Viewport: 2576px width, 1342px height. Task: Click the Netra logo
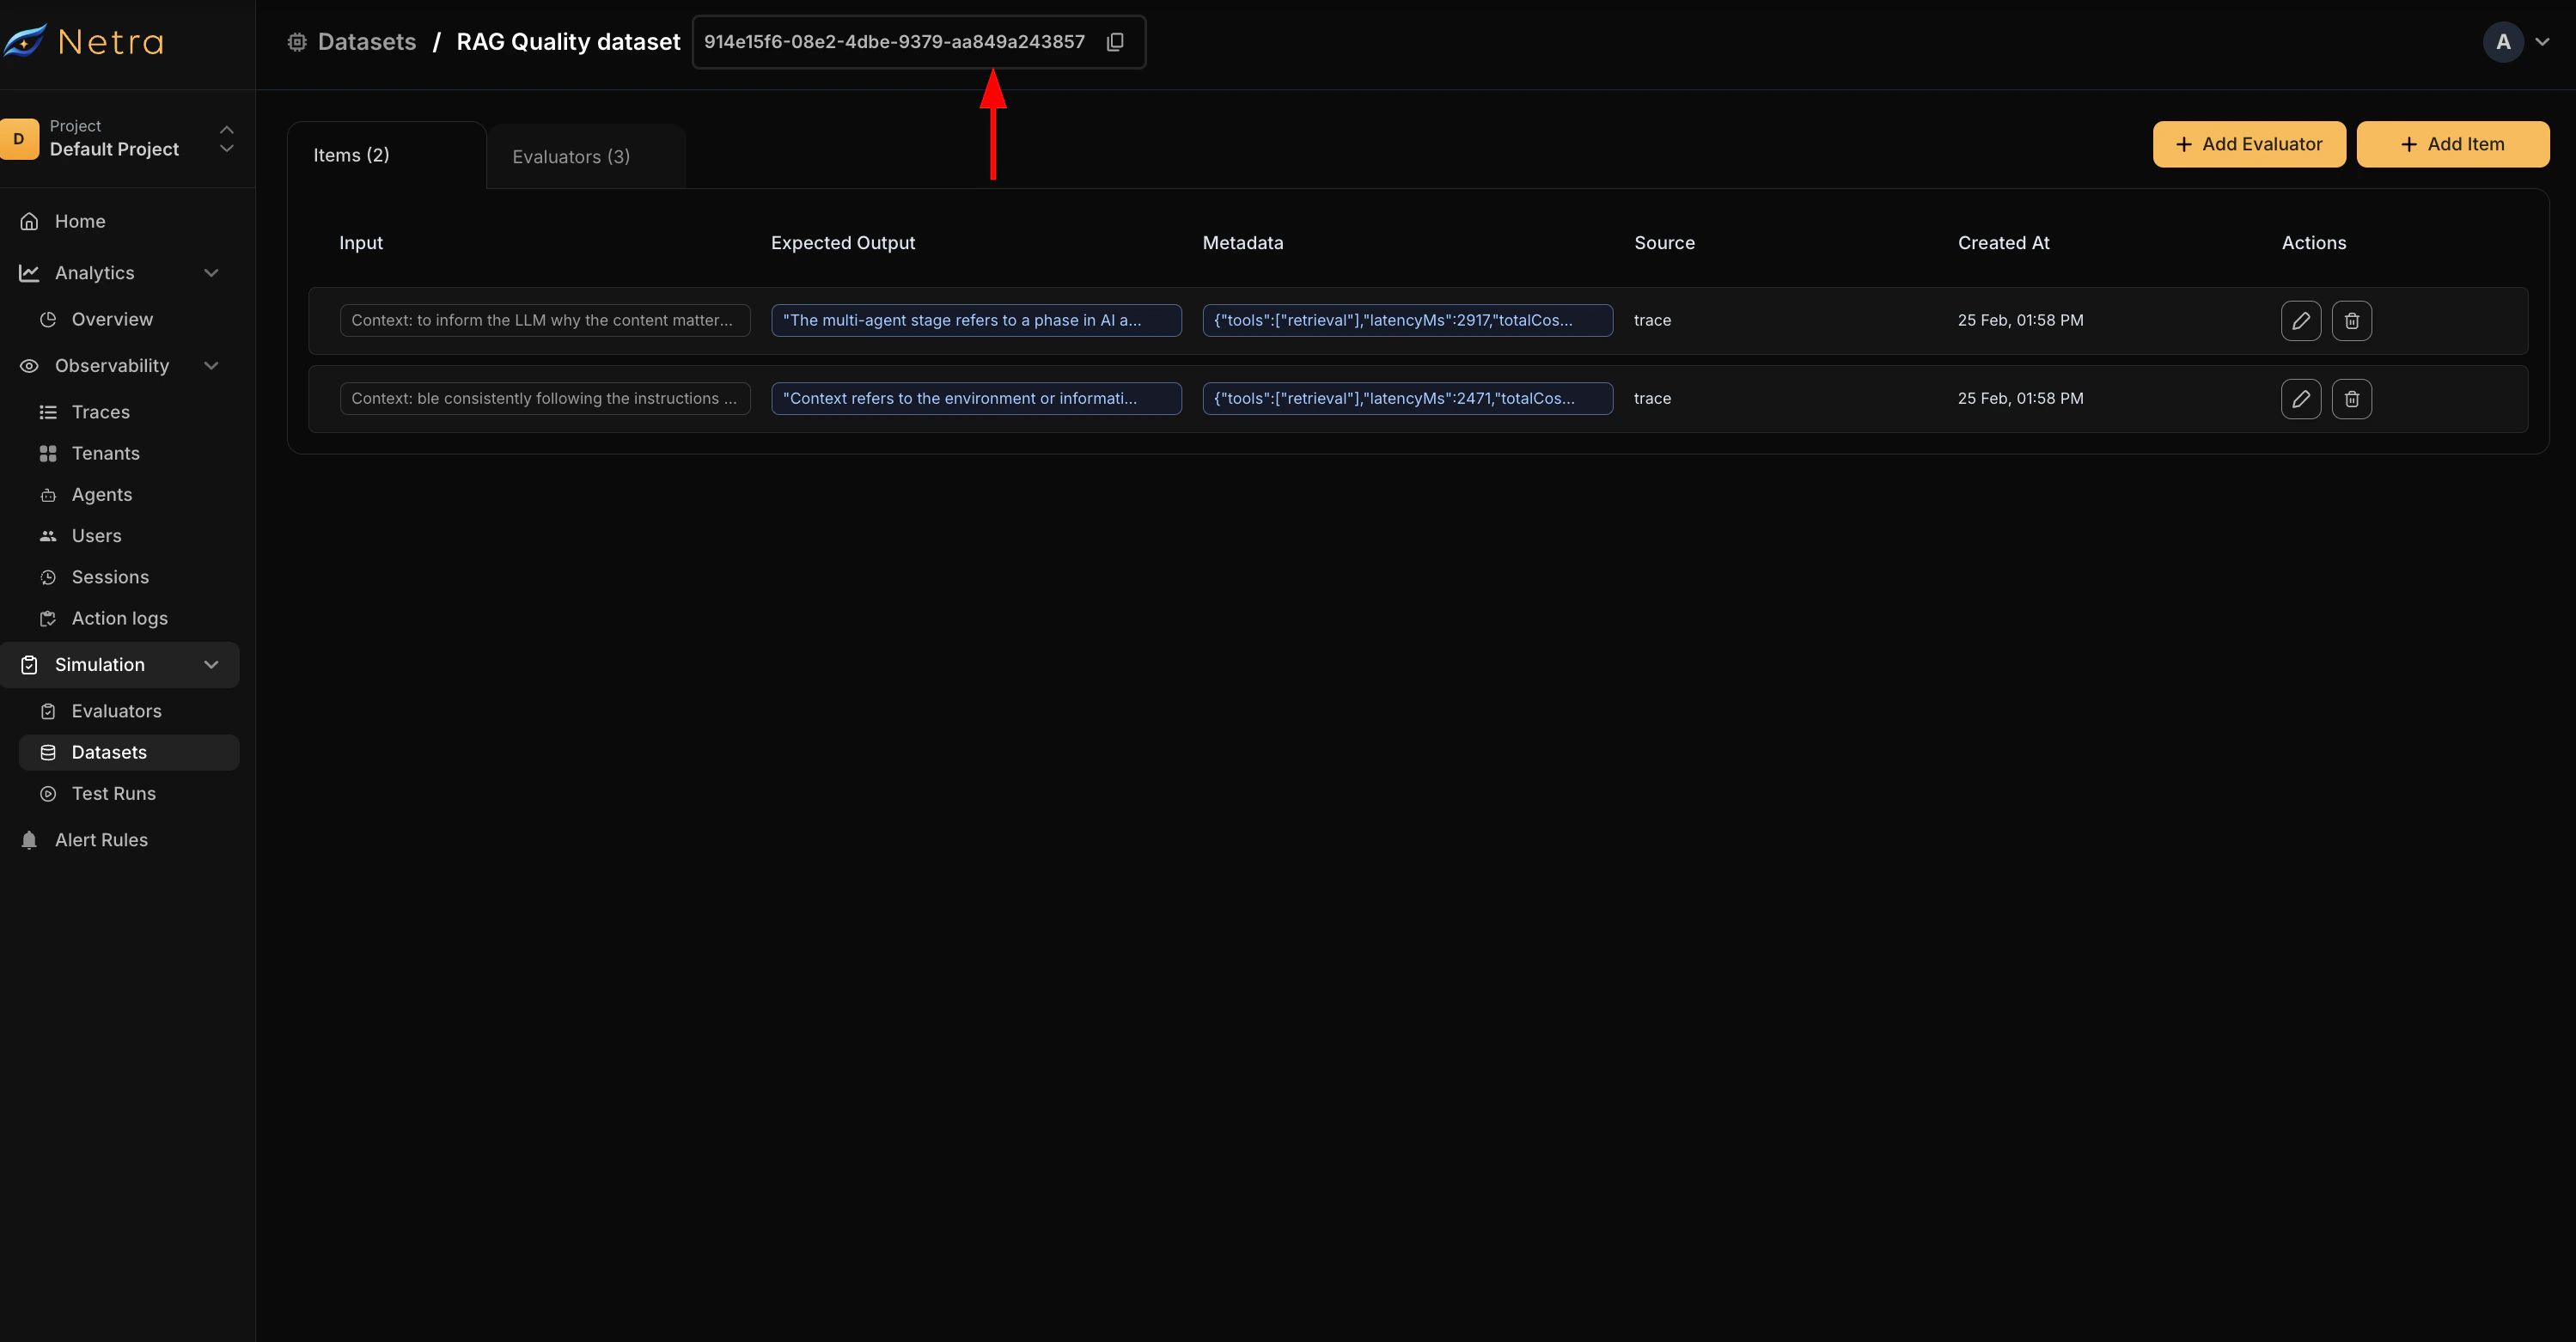pyautogui.click(x=84, y=41)
